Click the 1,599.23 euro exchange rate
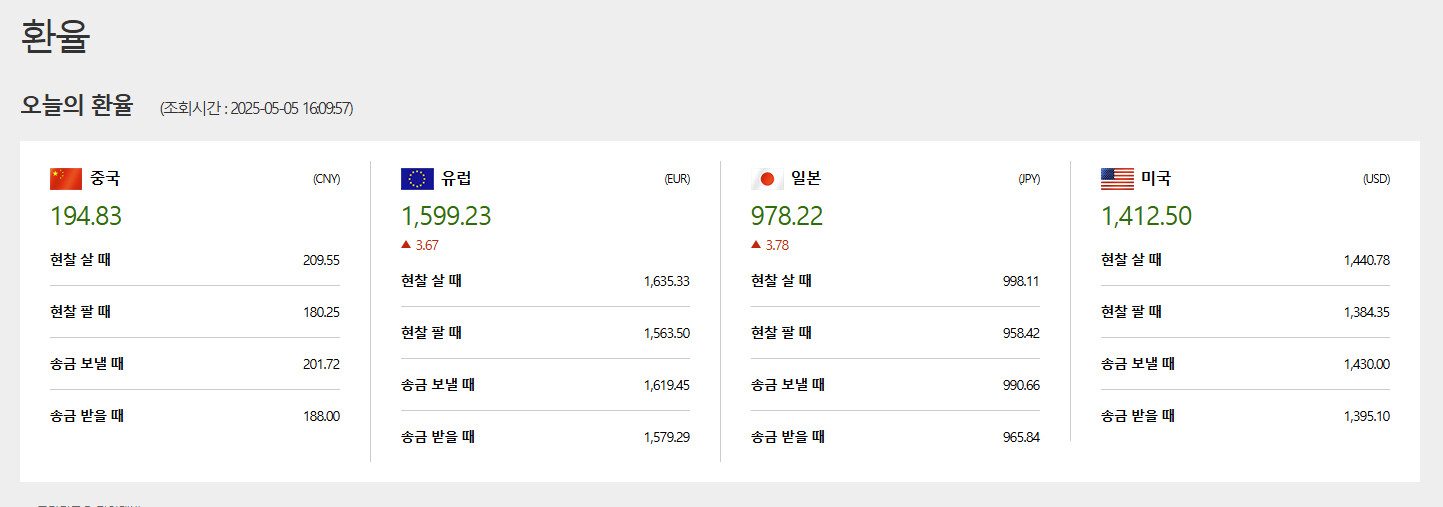This screenshot has width=1443, height=507. click(x=446, y=216)
